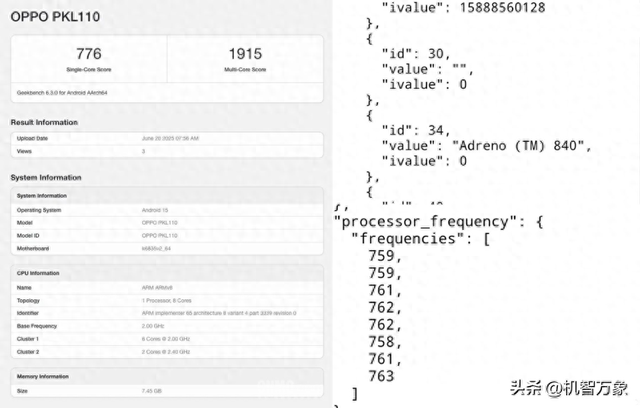Screen dimensions: 640x408
Task: Select the 2 Cores @ 2.40 GHz value
Action: coord(166,352)
